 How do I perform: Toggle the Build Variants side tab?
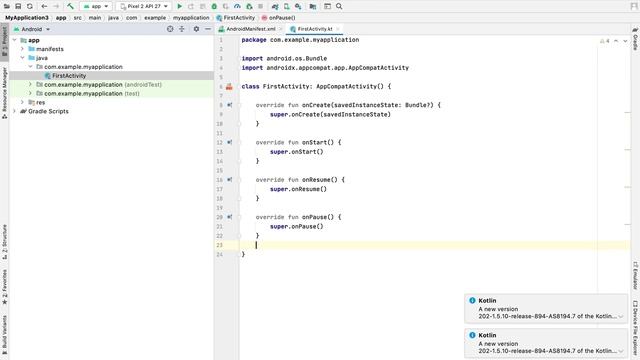4,335
